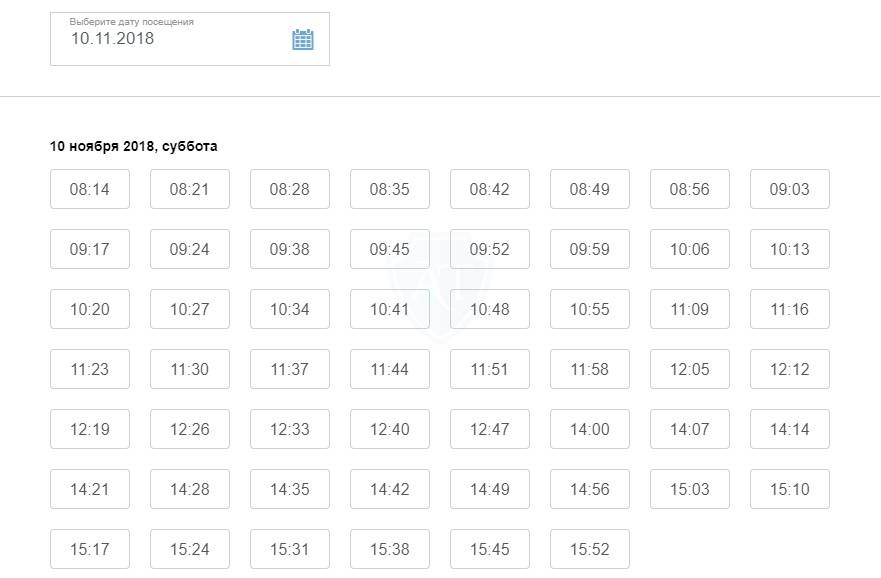Choose the 09:45 time slot
Viewport: 881px width, 578px height.
point(390,249)
